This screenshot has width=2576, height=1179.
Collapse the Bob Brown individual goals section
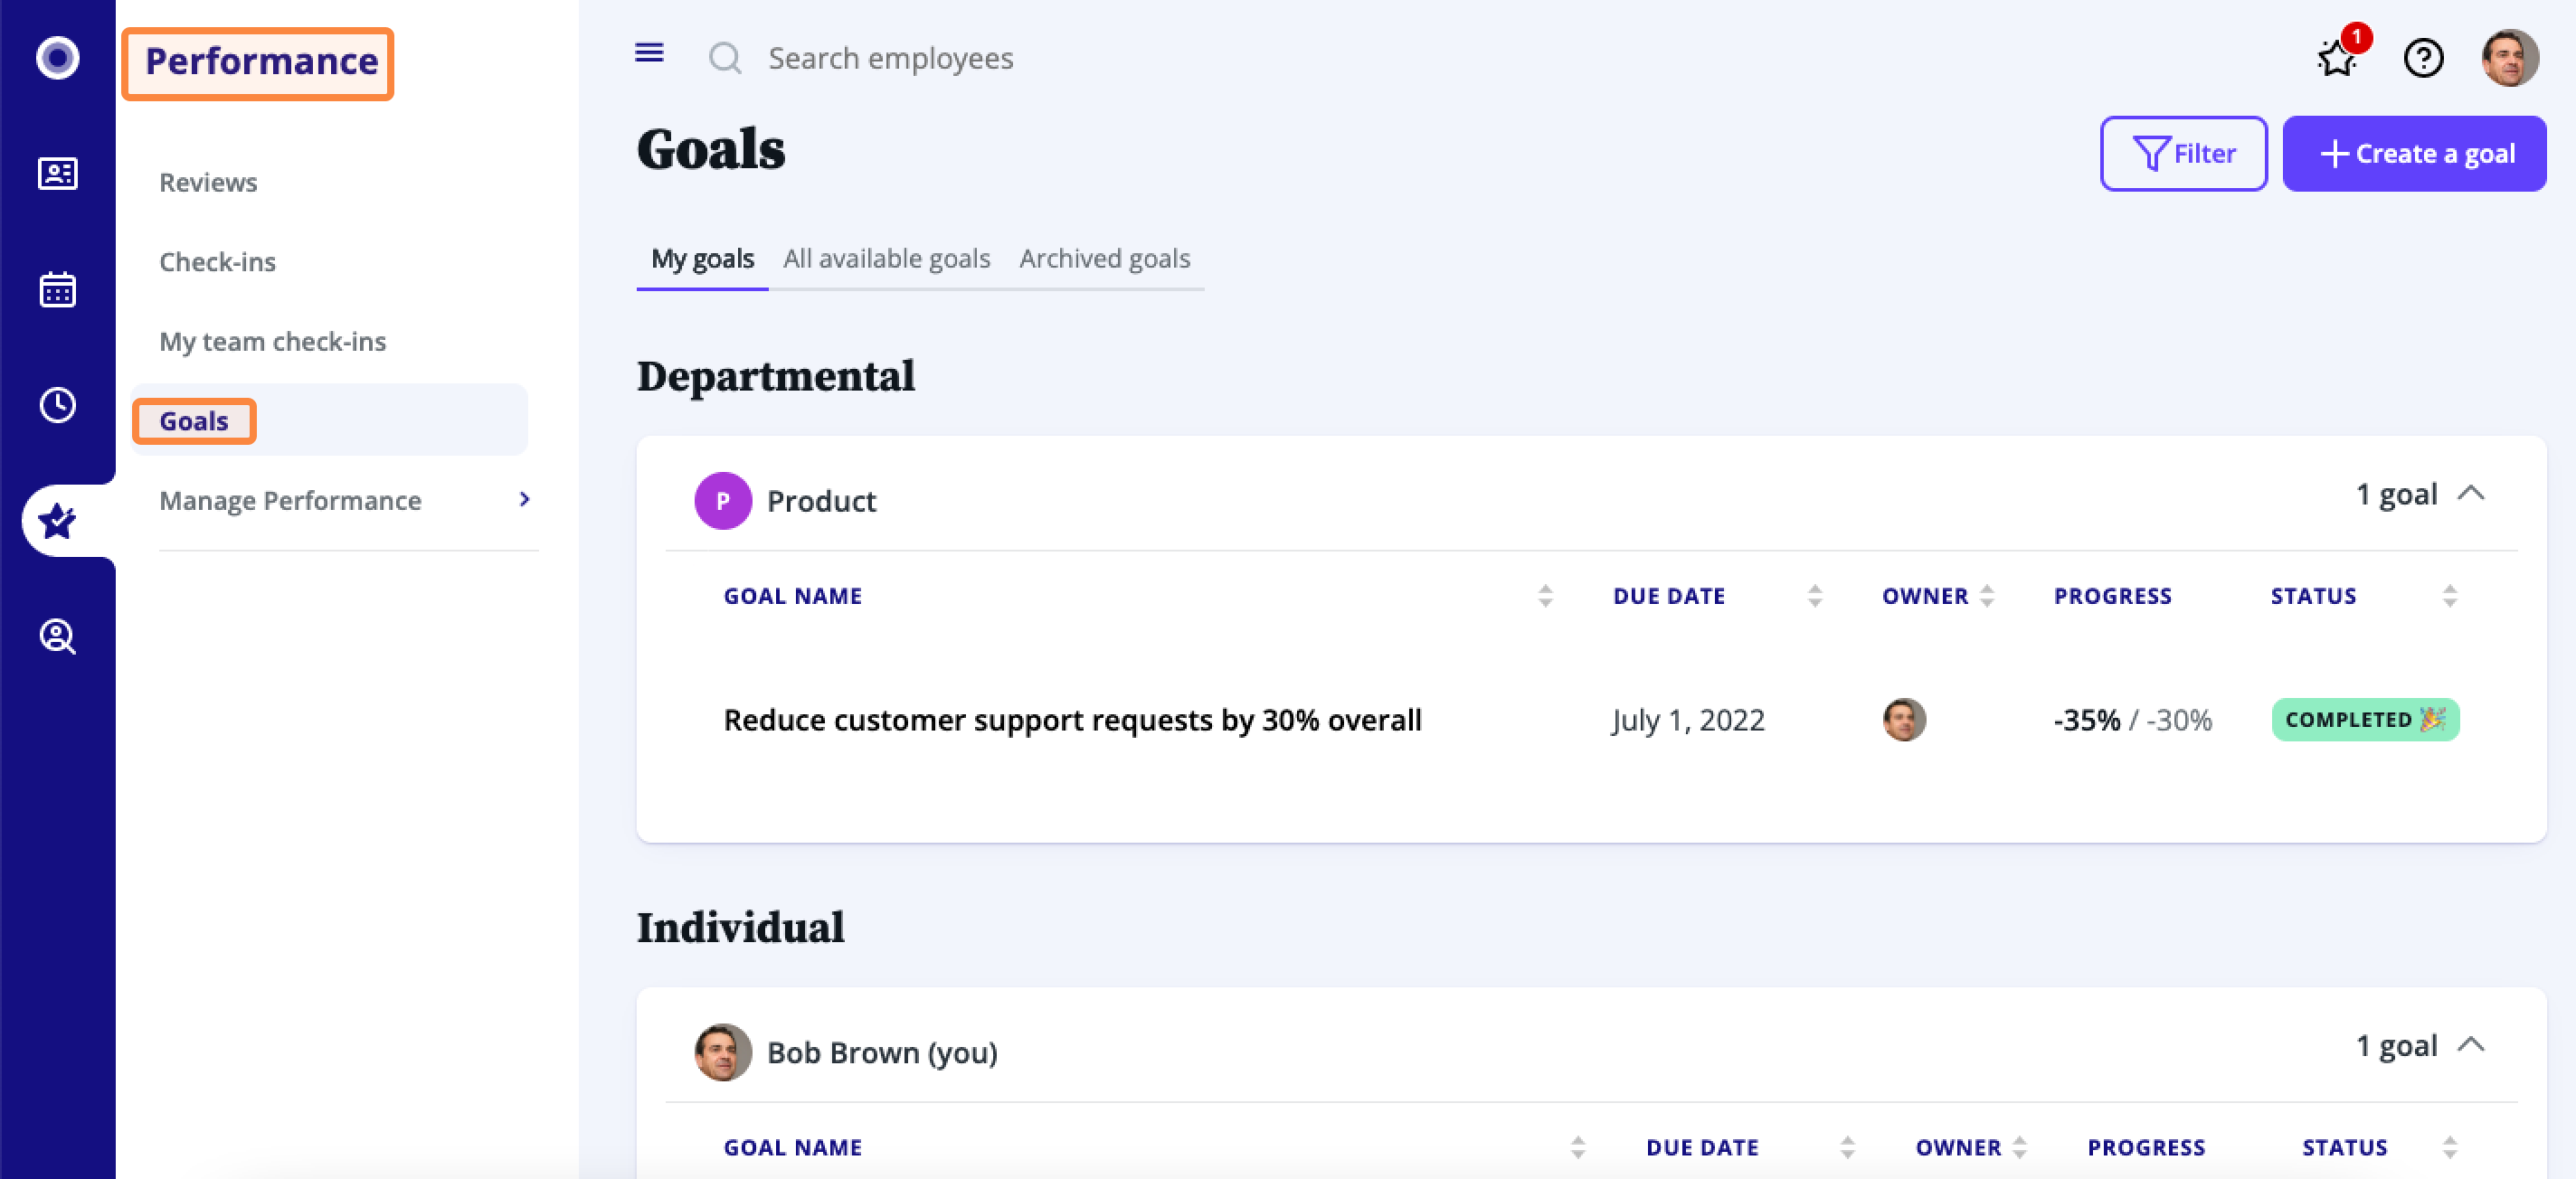point(2470,1045)
